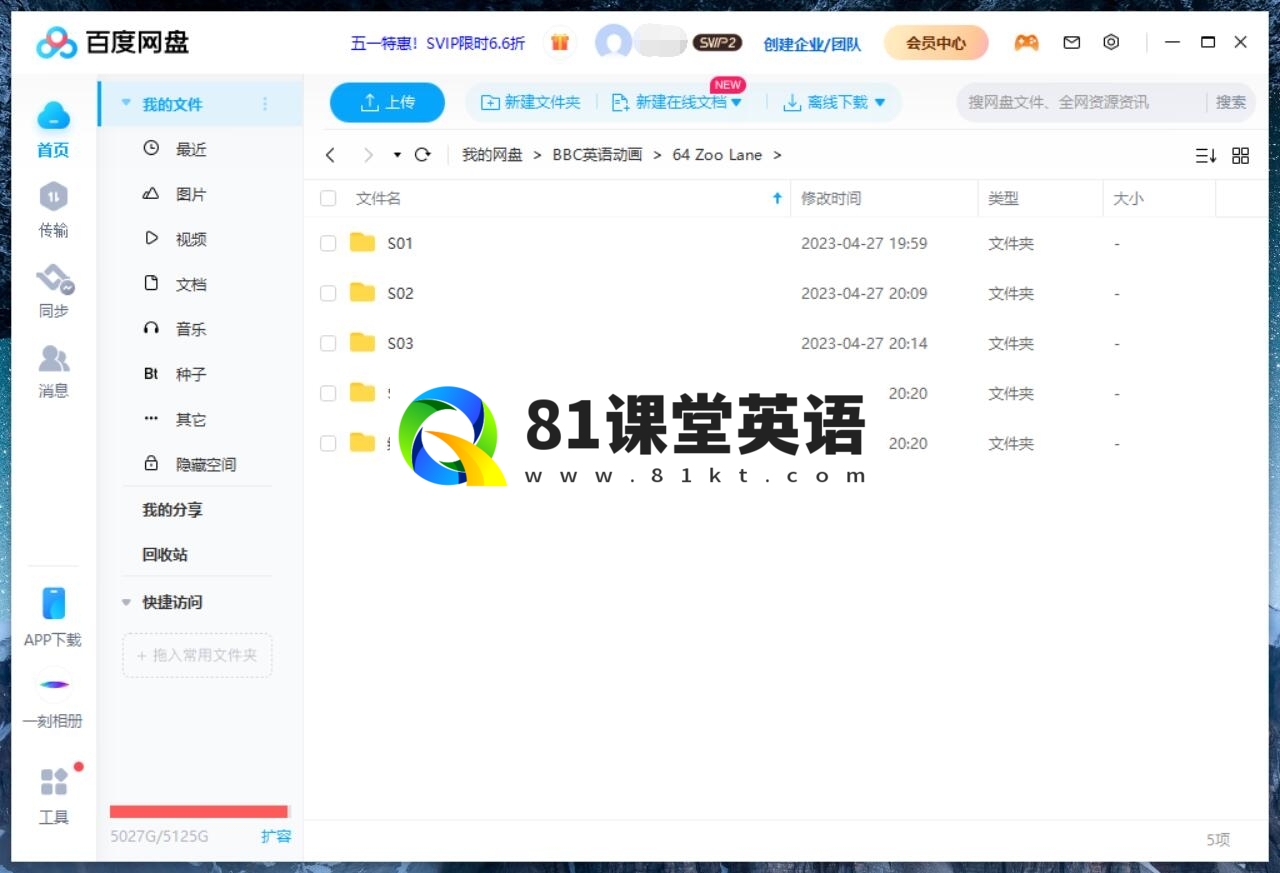Viewport: 1280px width, 873px height.
Task: Check the S03 row checkbox
Action: pos(328,343)
